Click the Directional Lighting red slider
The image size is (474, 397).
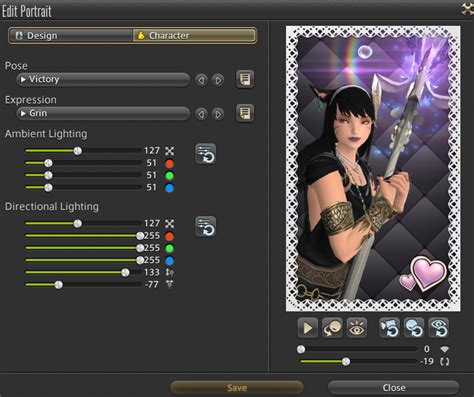(83, 236)
